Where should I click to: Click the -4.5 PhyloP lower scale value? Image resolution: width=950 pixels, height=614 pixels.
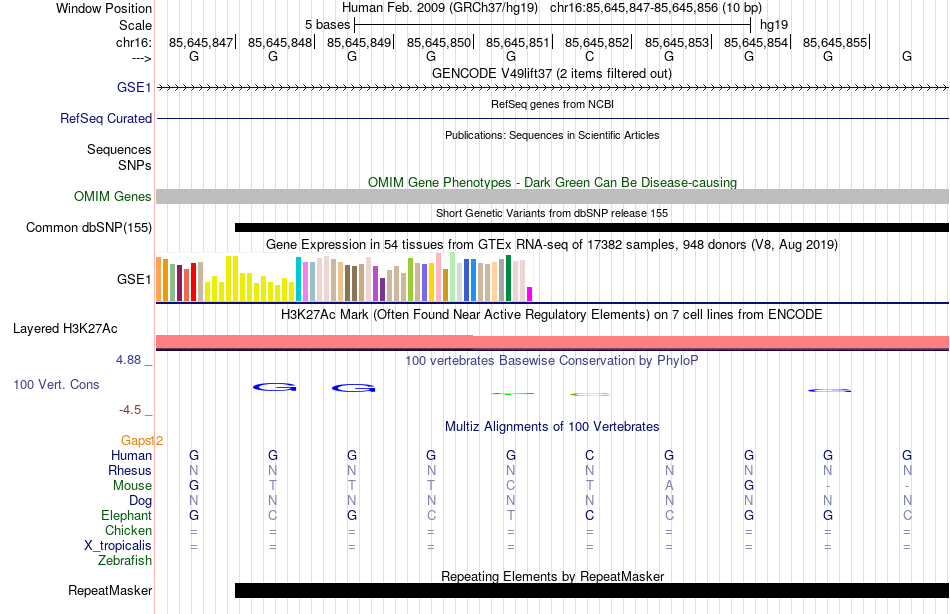tap(130, 410)
